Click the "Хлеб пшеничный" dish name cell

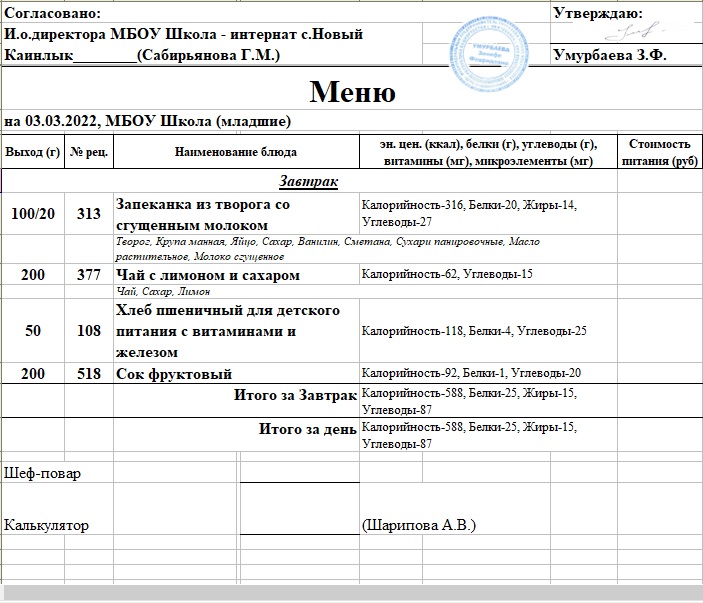pos(230,331)
